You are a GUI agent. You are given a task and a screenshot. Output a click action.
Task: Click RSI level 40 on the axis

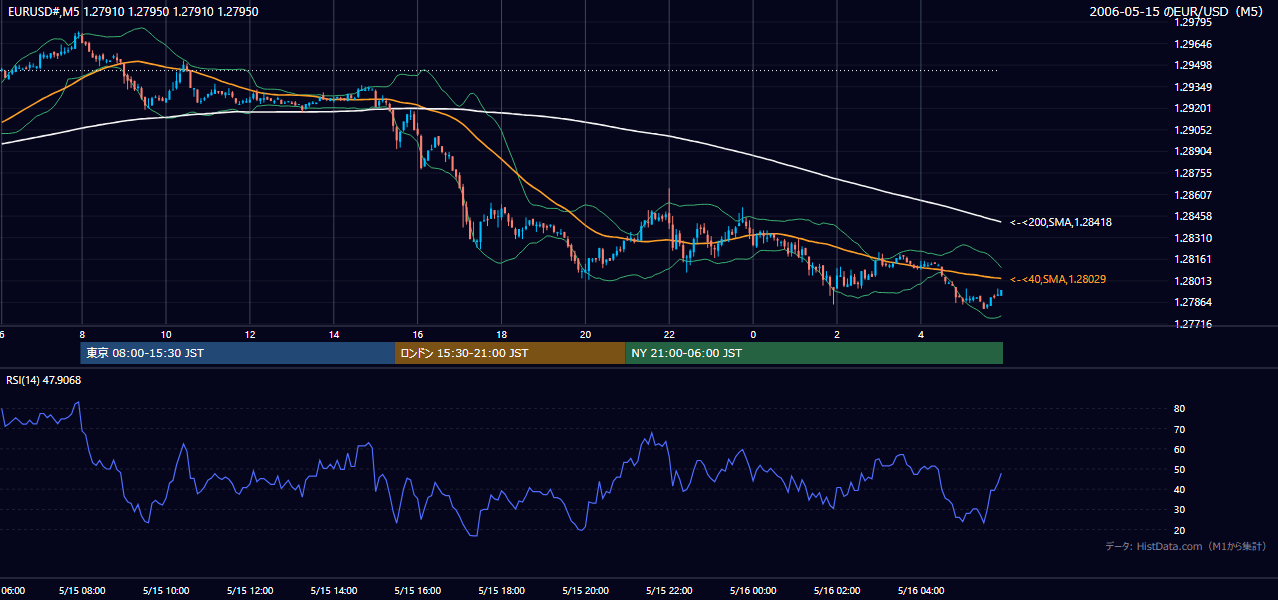1180,489
